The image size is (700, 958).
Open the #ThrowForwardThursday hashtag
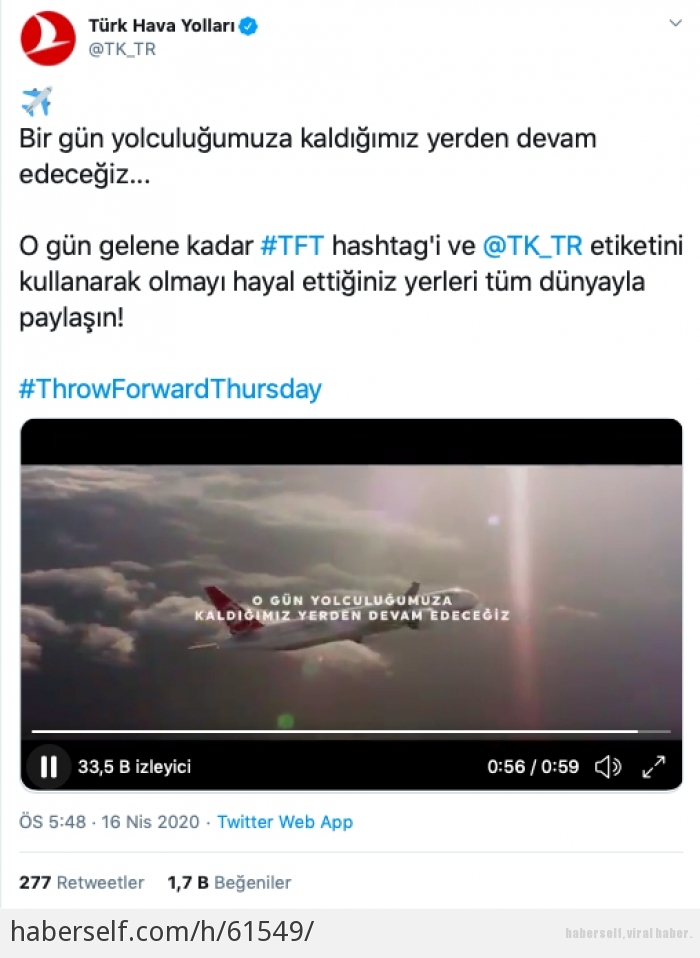click(170, 389)
